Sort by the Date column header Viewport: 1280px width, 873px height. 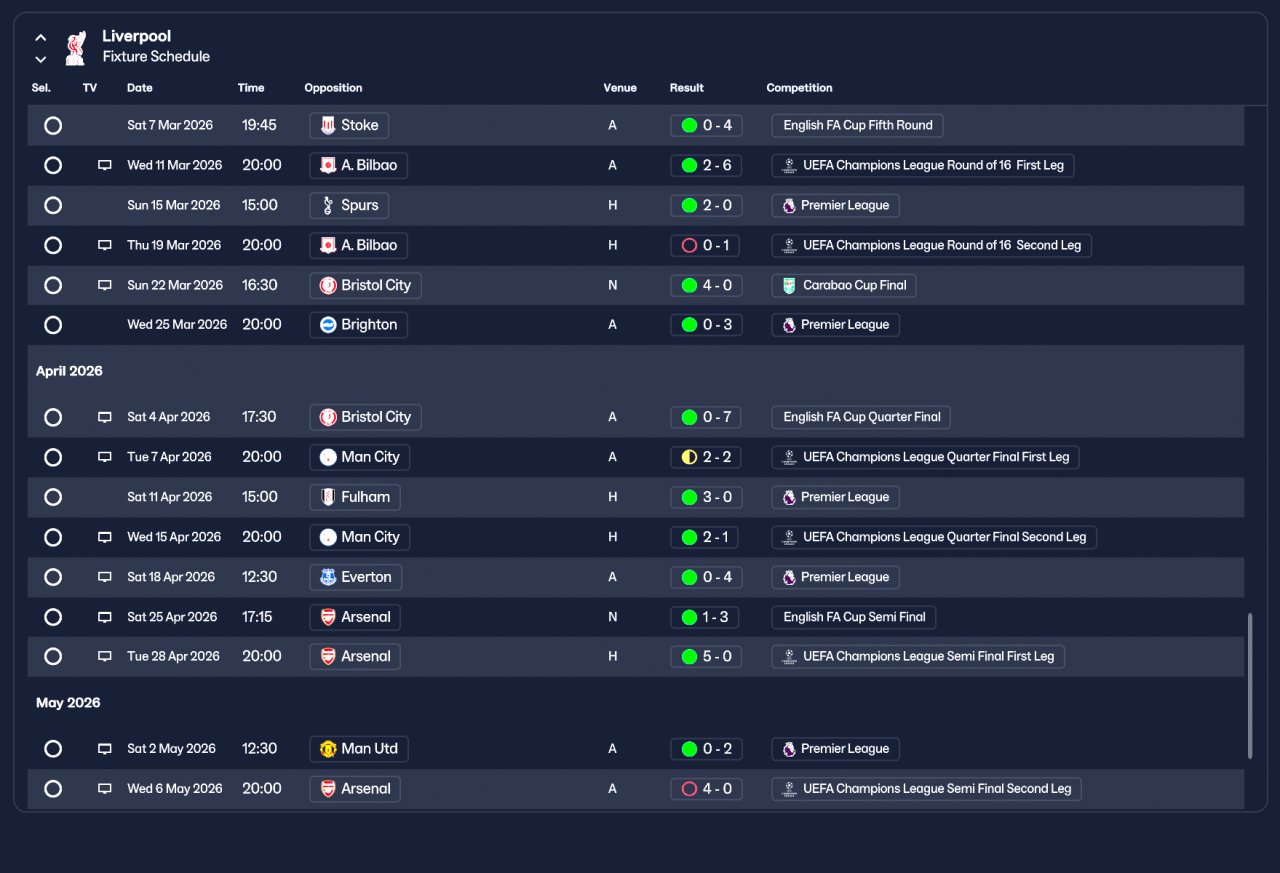point(140,88)
